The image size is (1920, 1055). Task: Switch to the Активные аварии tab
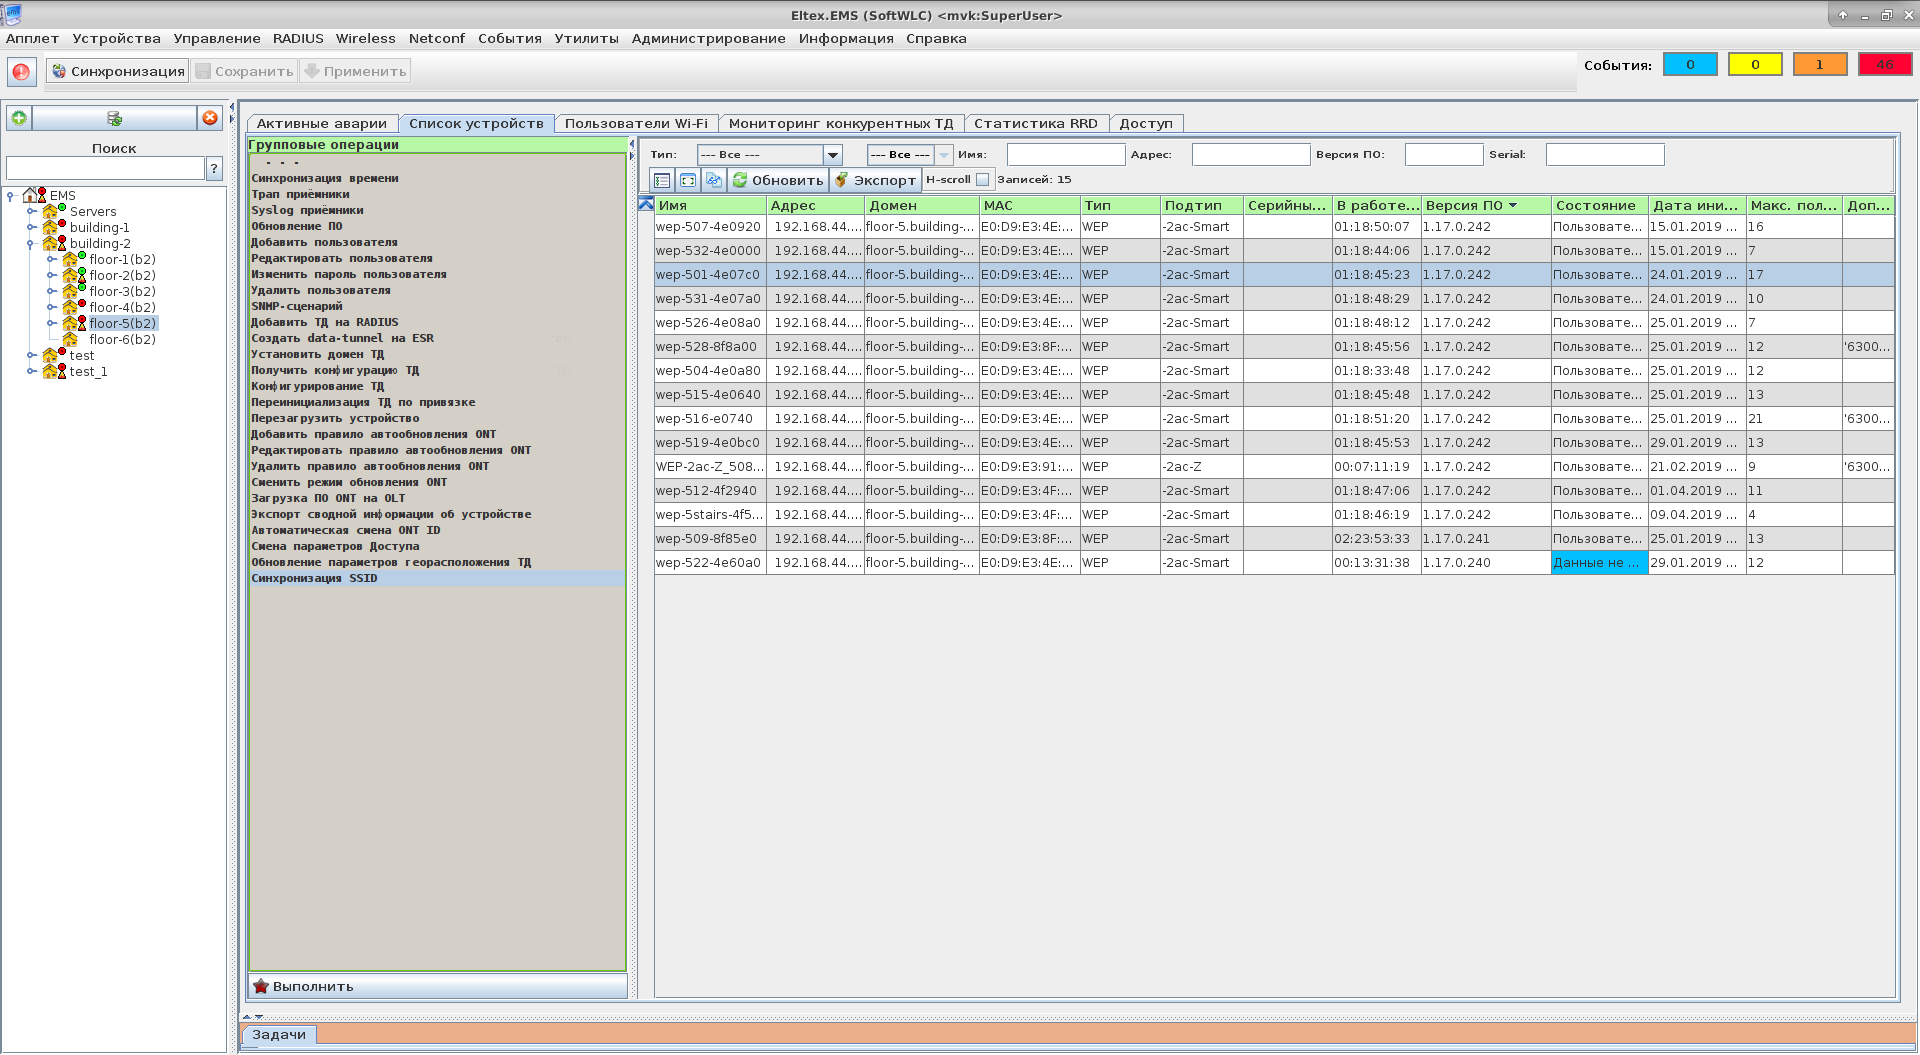(x=322, y=124)
